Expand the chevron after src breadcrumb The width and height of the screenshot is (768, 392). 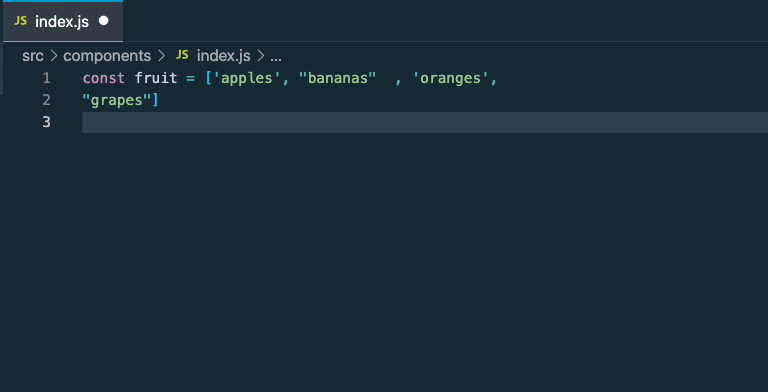(x=54, y=56)
